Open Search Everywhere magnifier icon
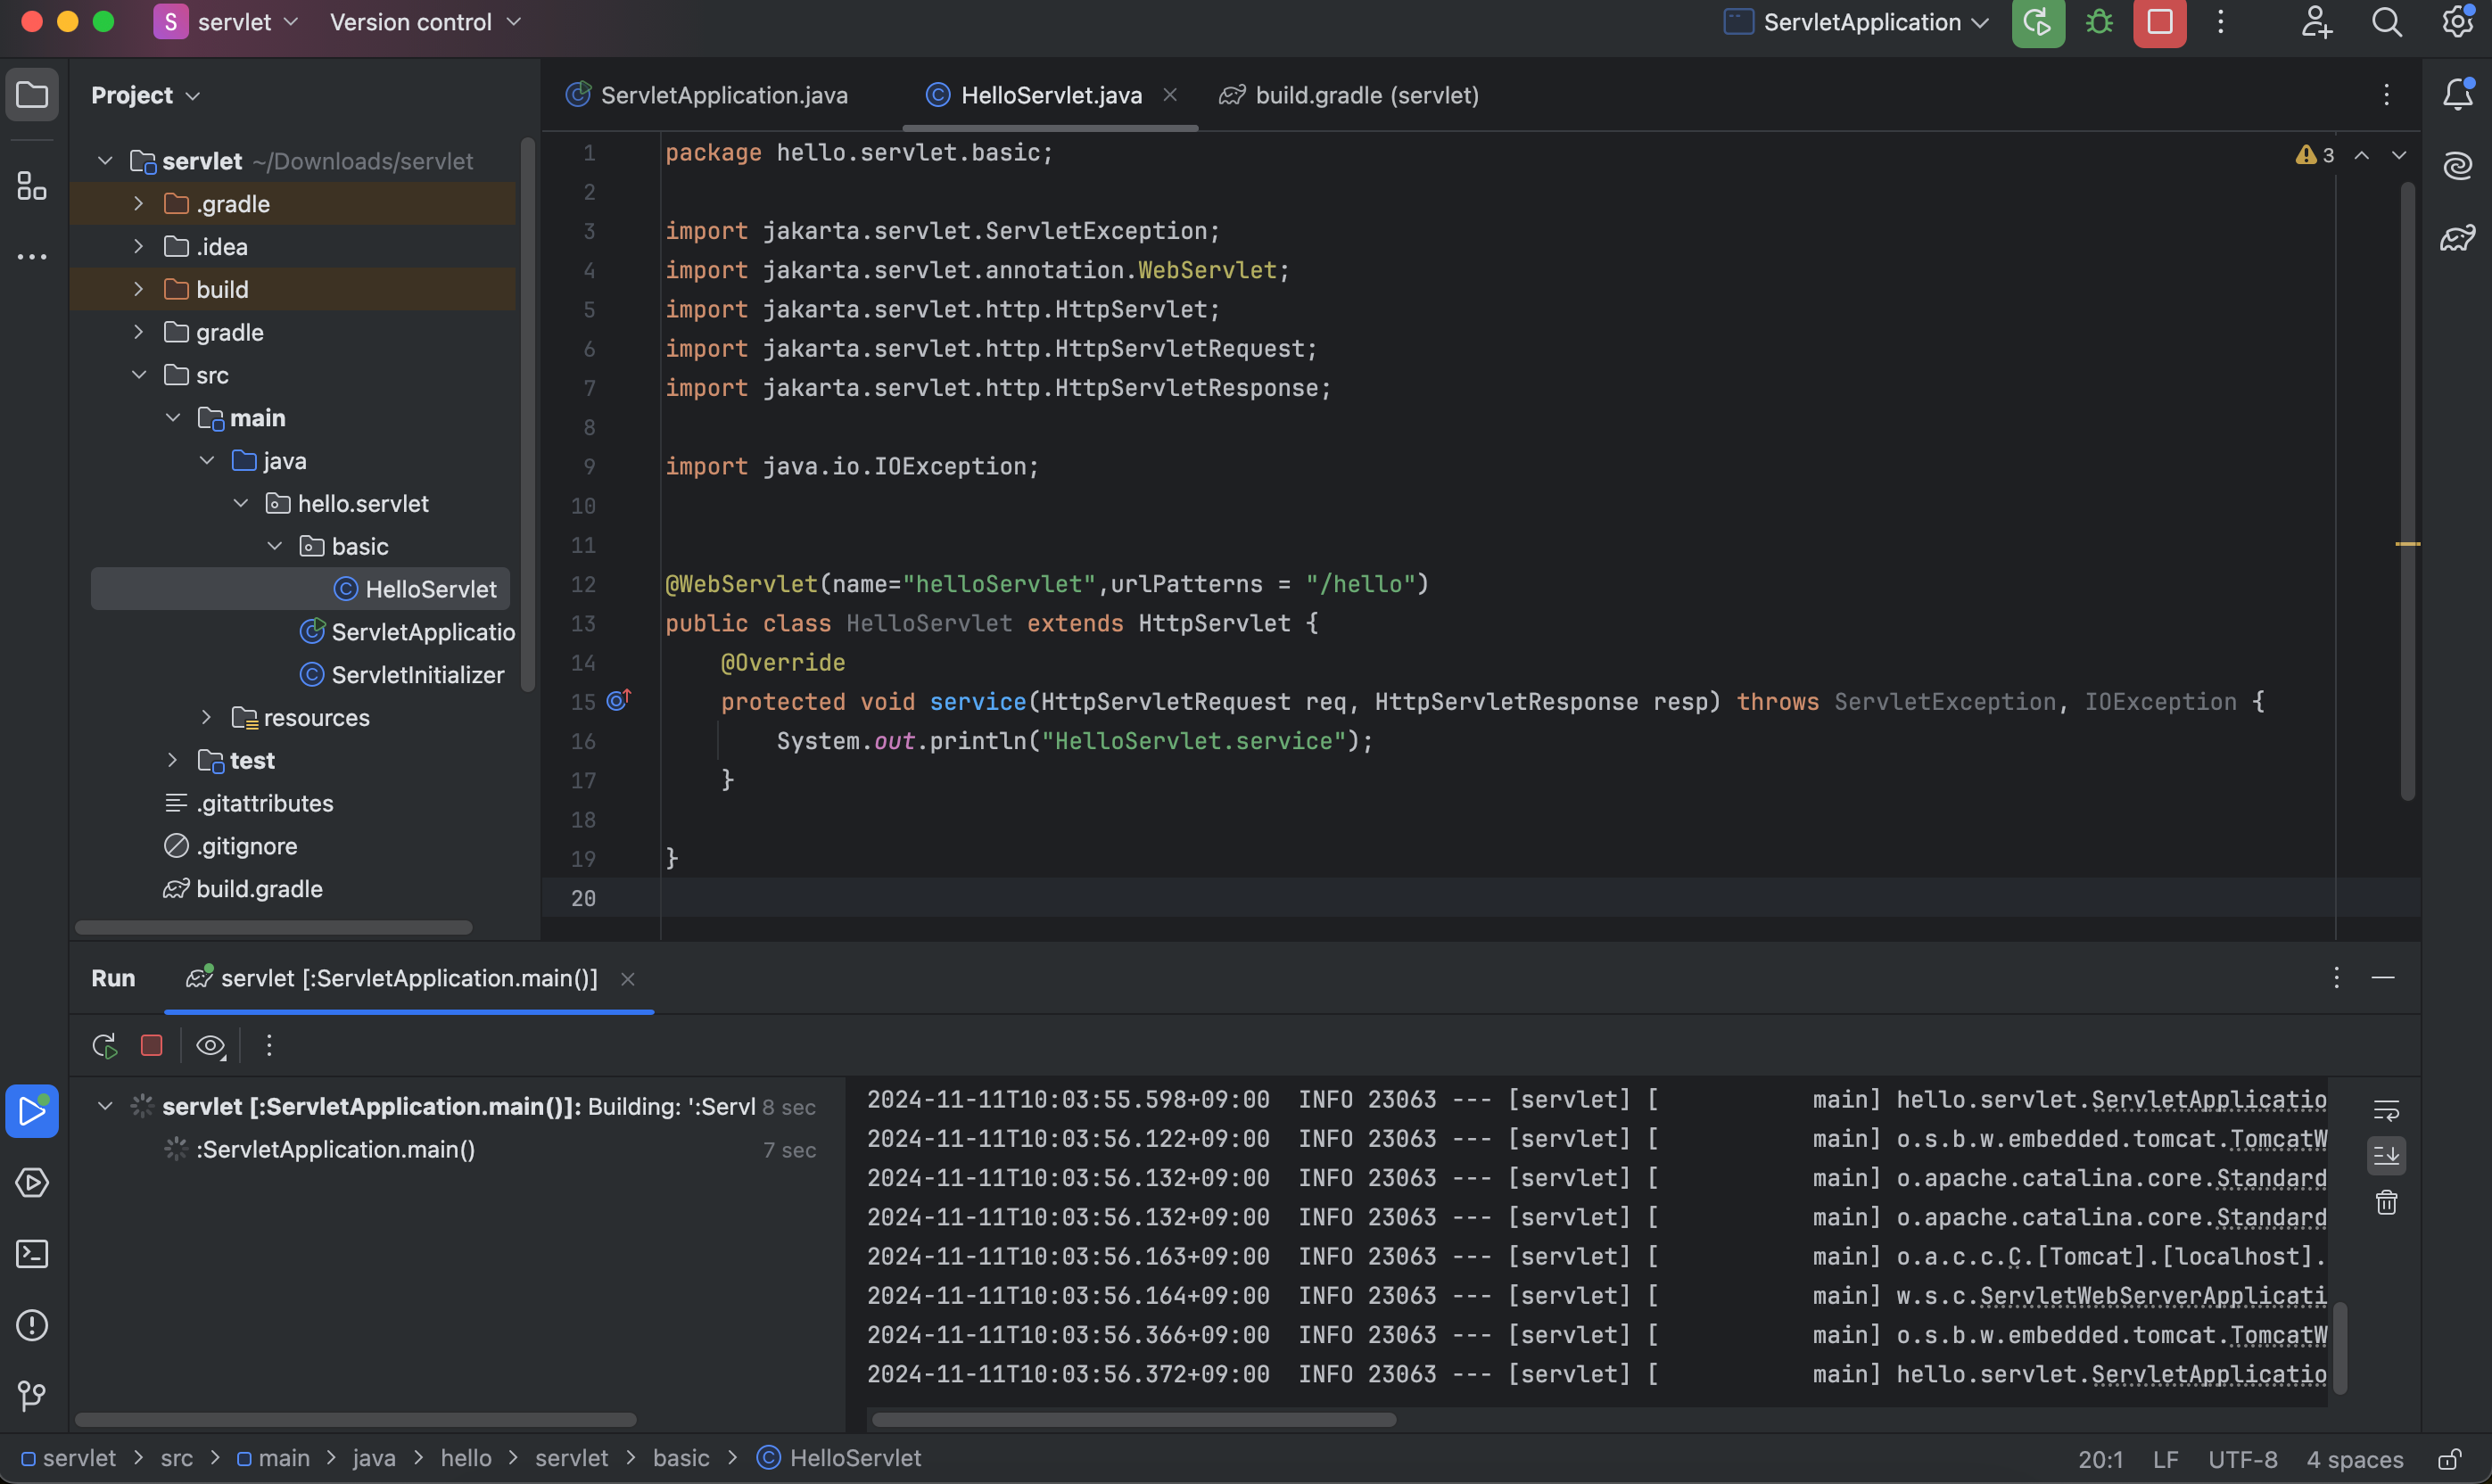Screen dimensions: 2492x1484 pos(2387,22)
